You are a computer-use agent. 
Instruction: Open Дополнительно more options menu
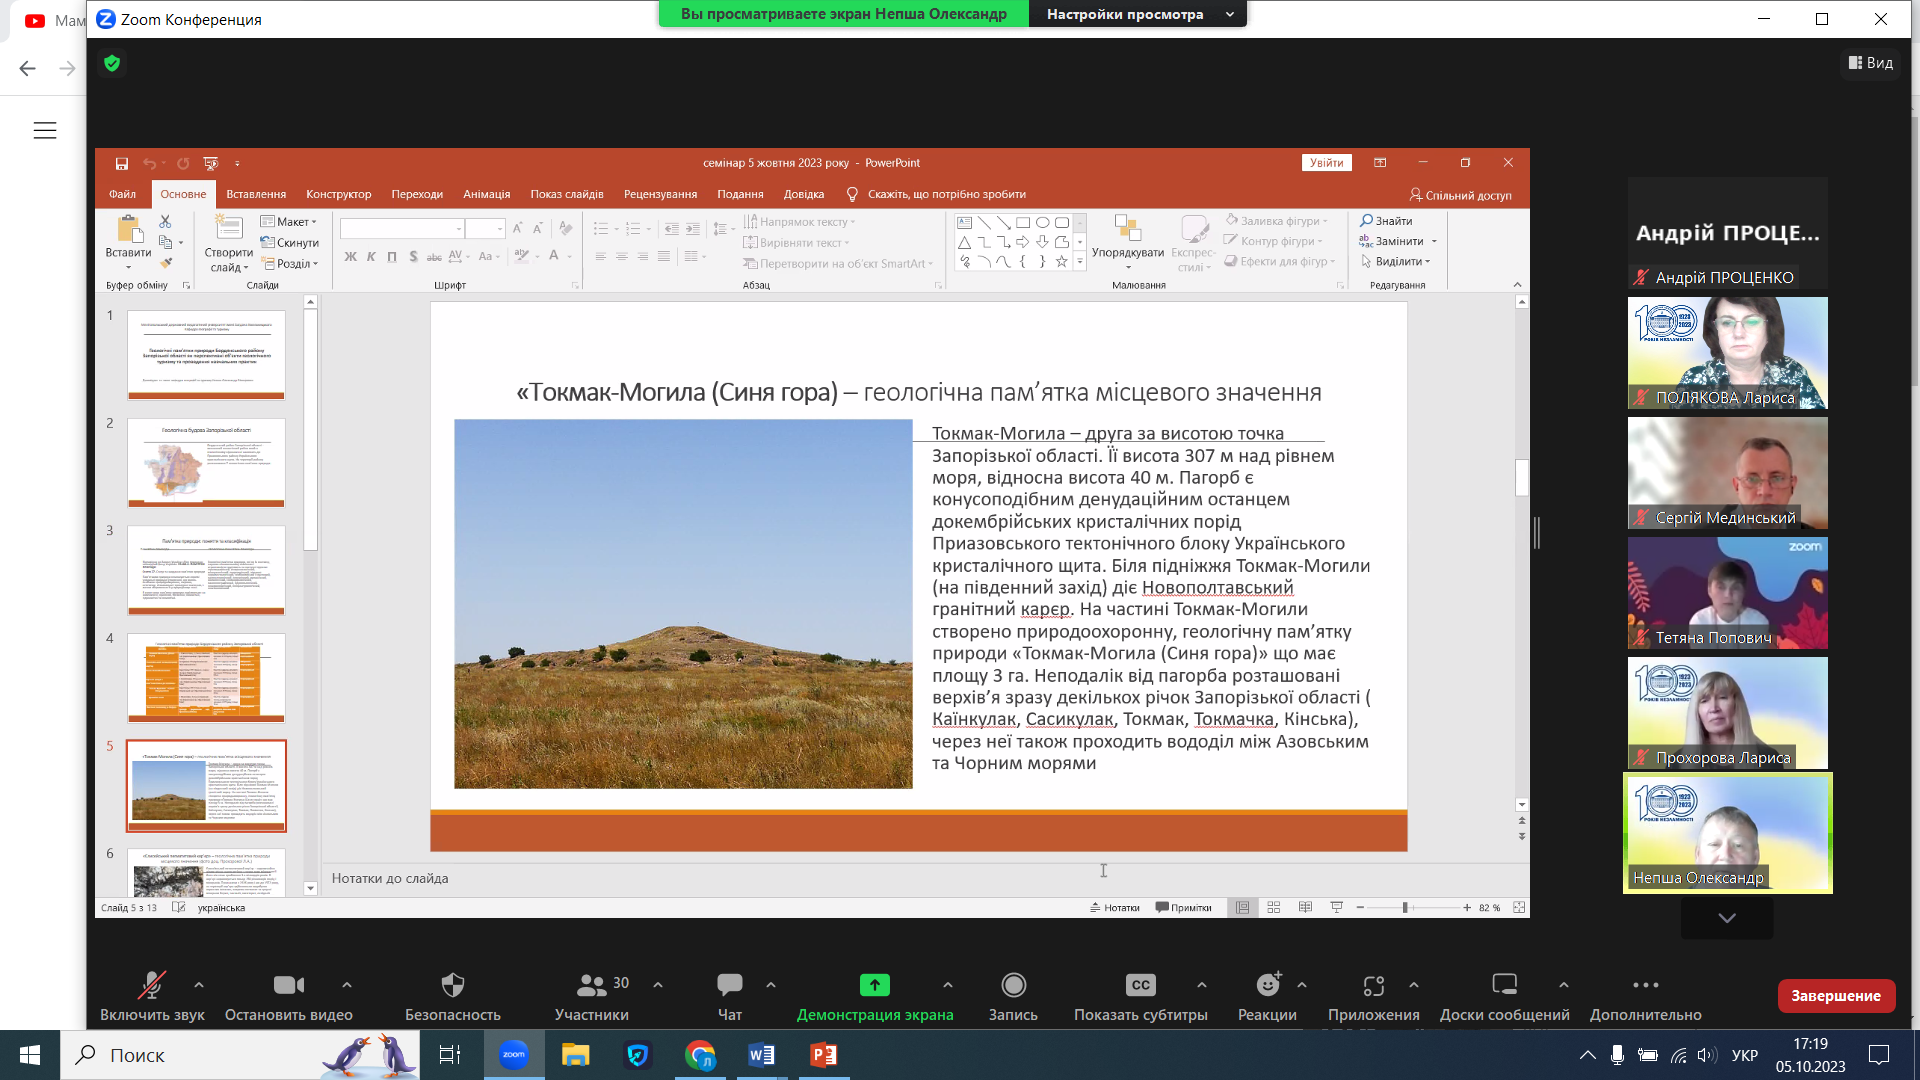(x=1645, y=985)
